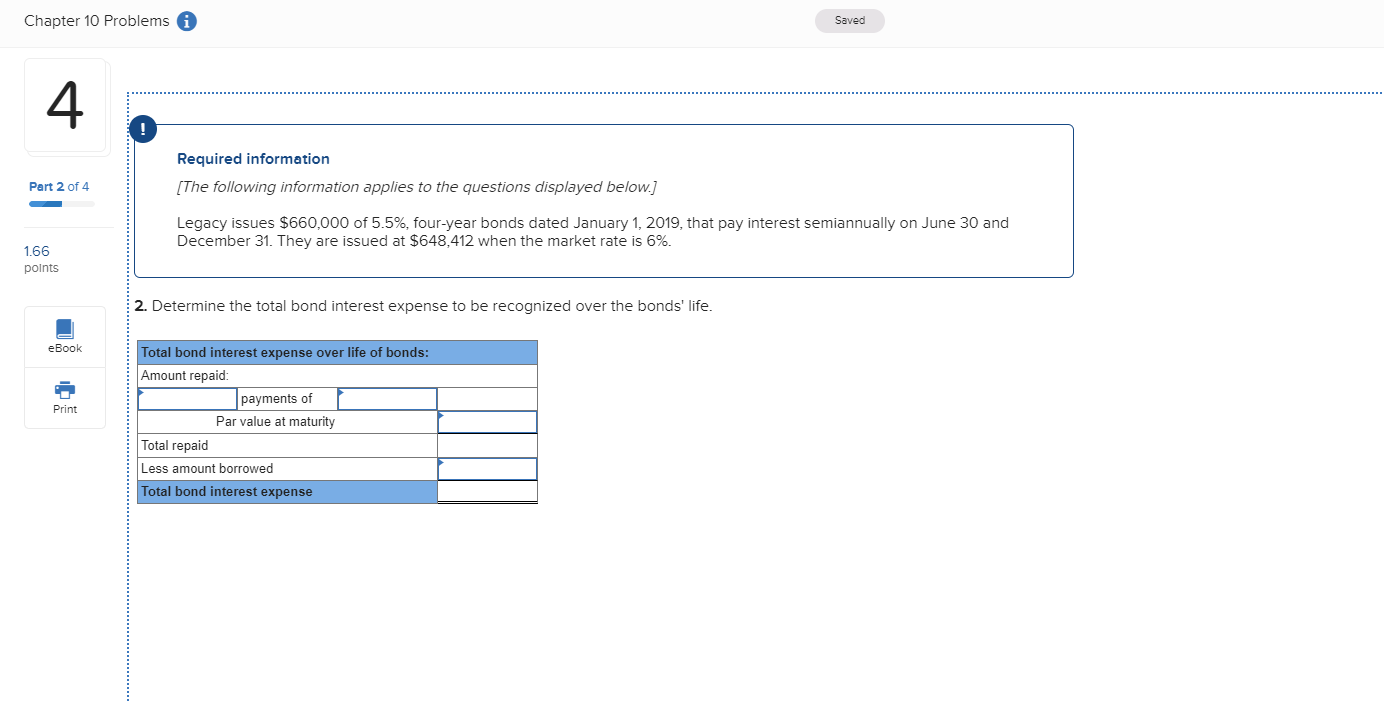The height and width of the screenshot is (701, 1384).
Task: Click the Total bond interest expense answer field
Action: point(487,491)
